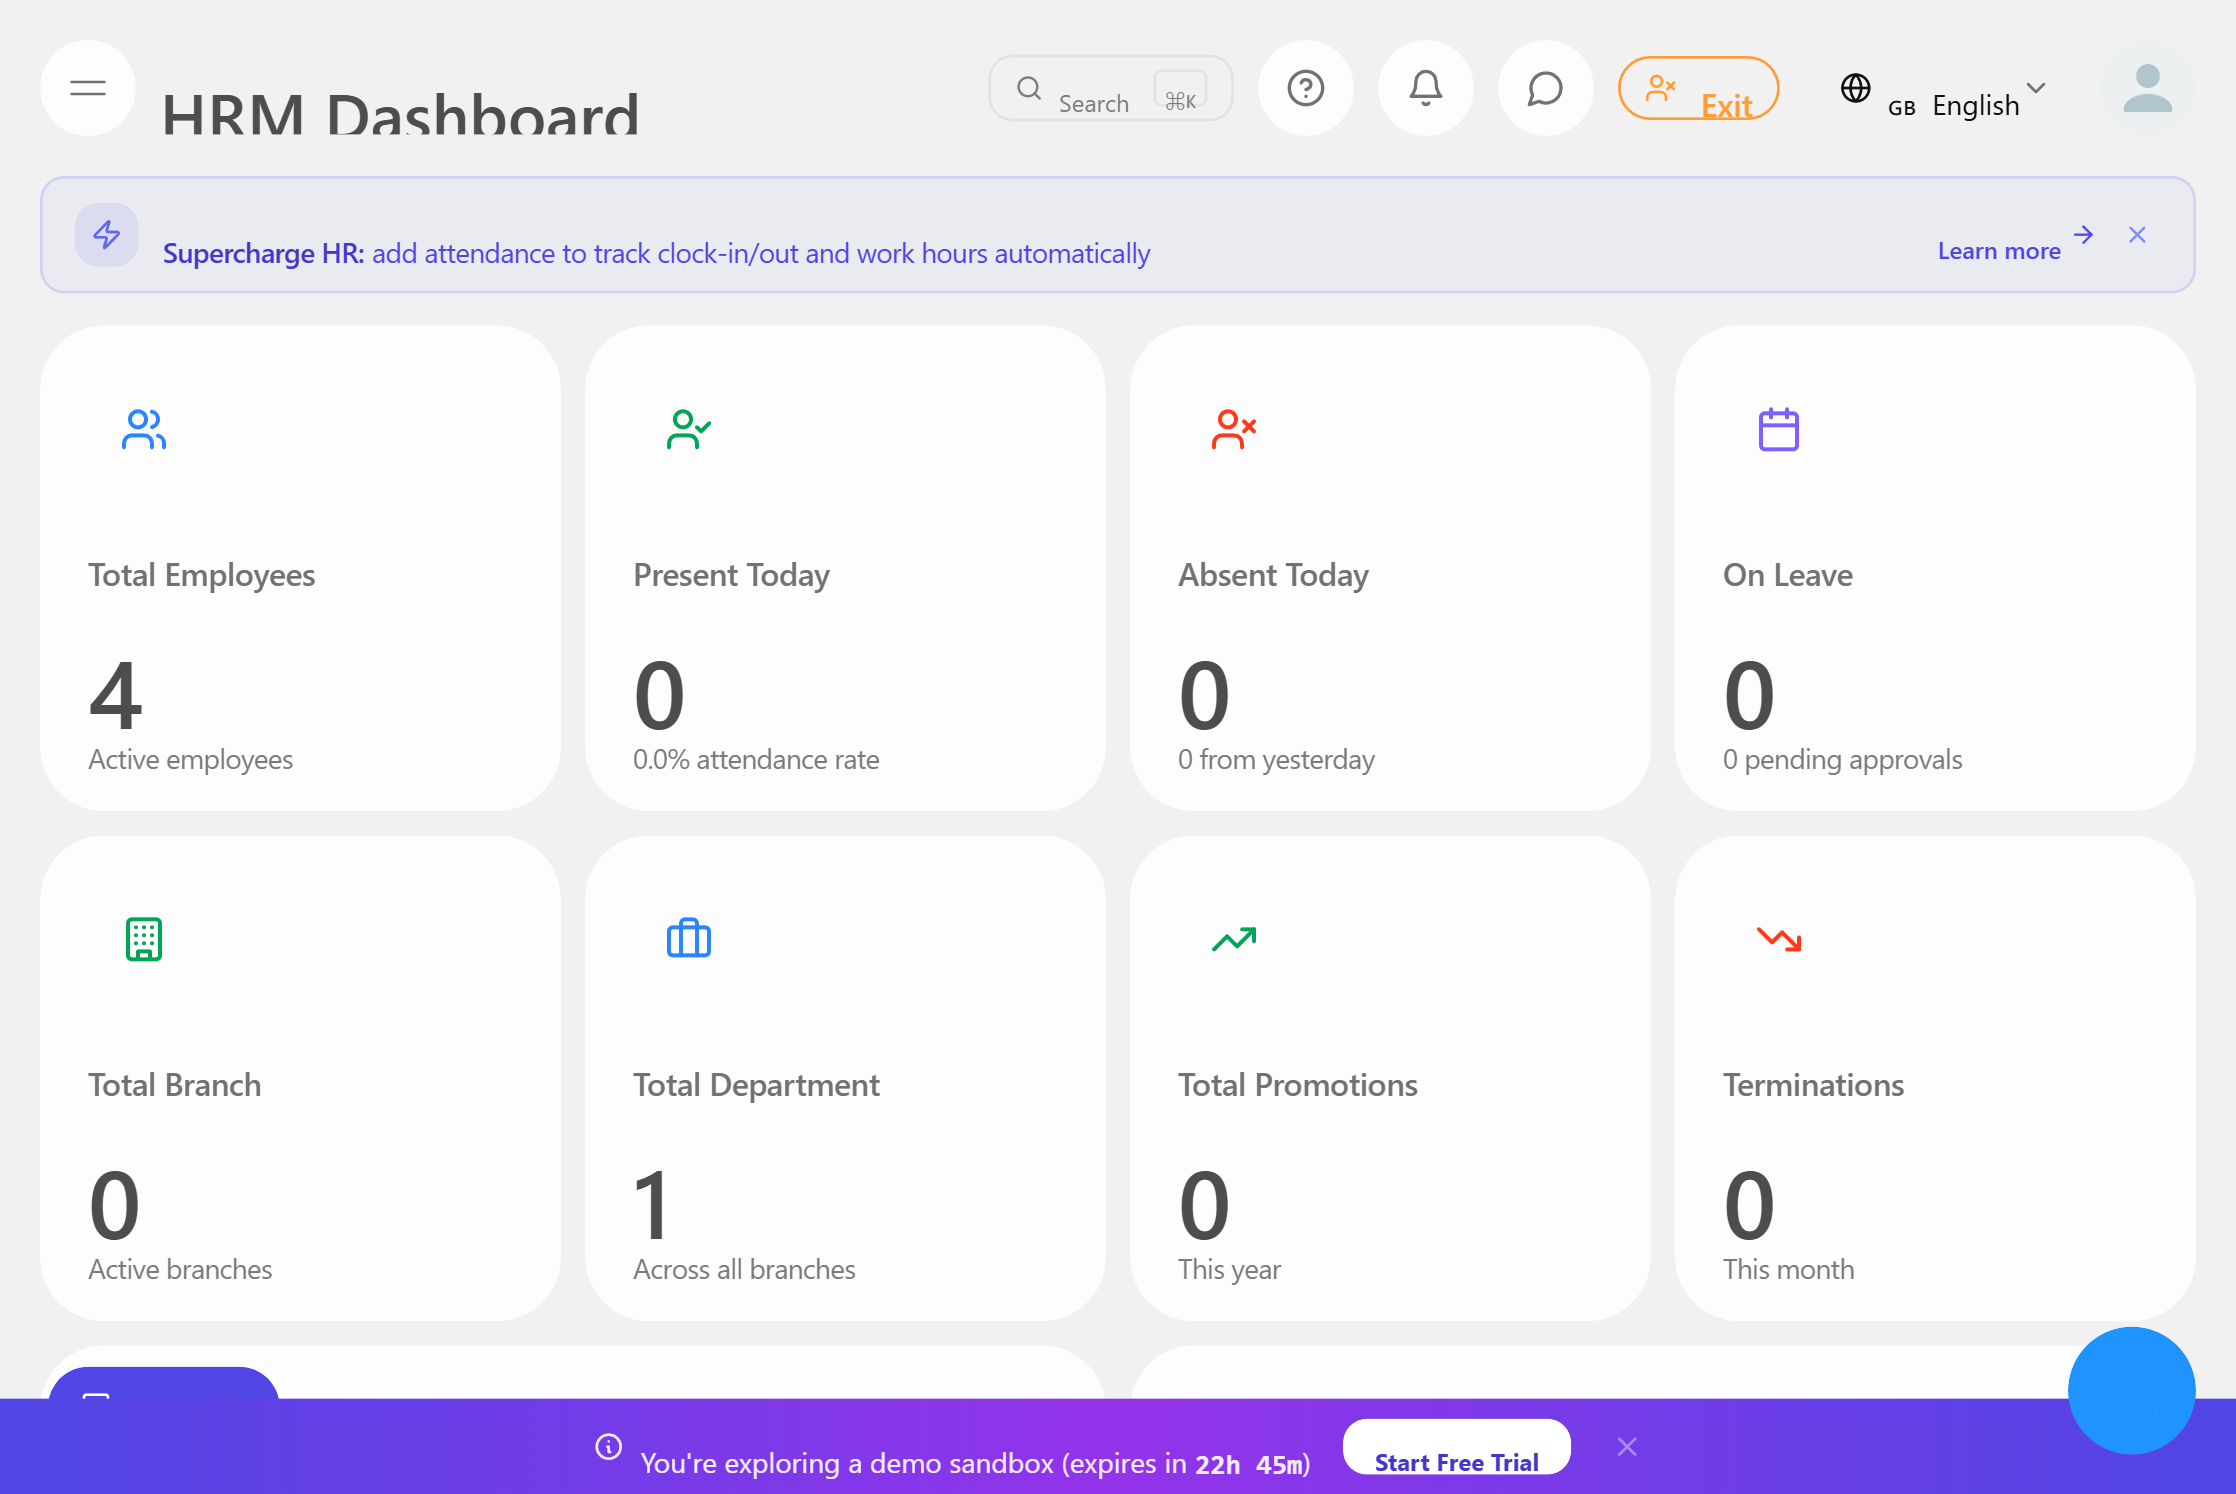
Task: Open the hamburger navigation menu
Action: tap(87, 88)
